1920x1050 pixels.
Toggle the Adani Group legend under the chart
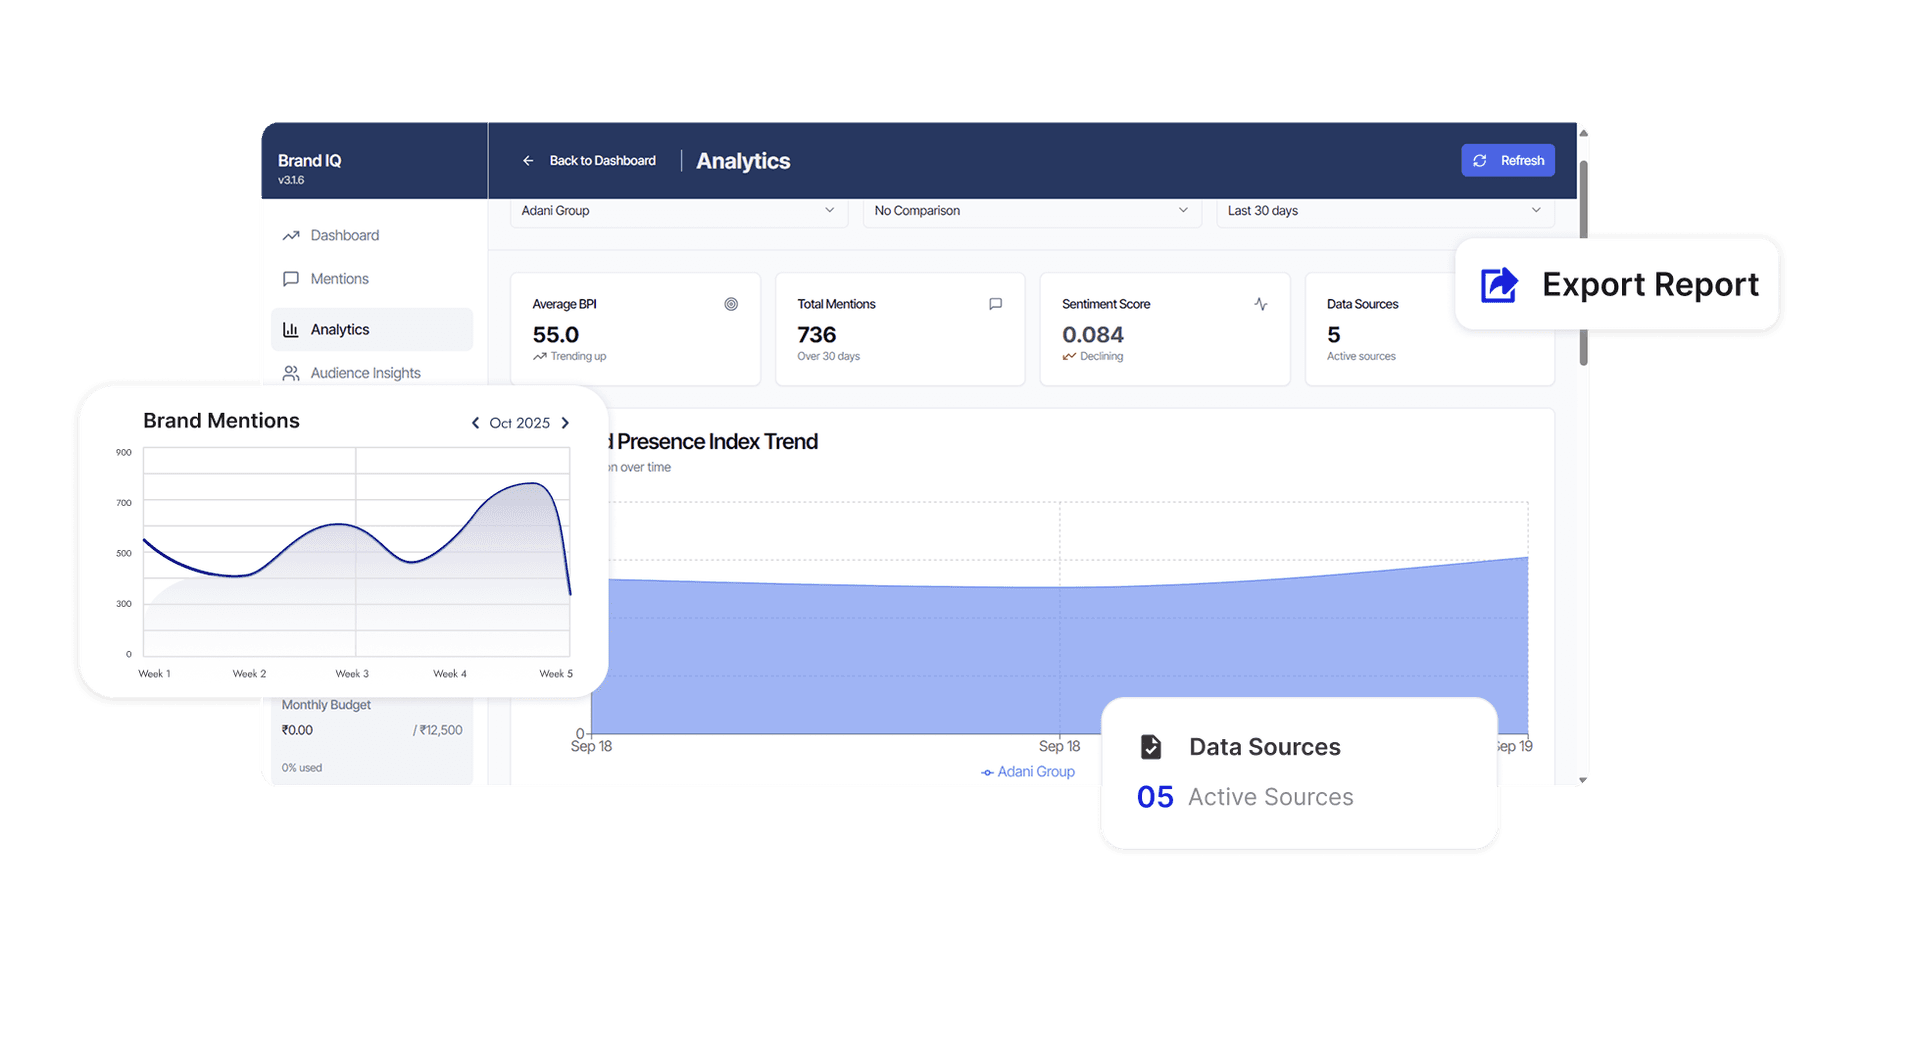click(1028, 771)
